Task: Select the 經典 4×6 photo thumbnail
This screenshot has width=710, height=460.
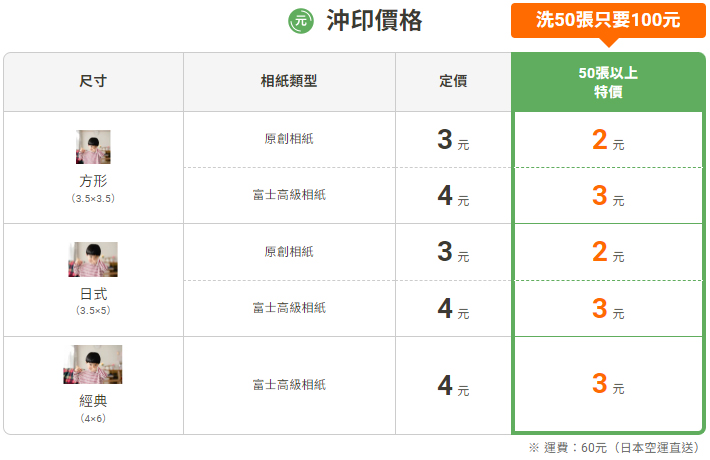Action: 93,364
